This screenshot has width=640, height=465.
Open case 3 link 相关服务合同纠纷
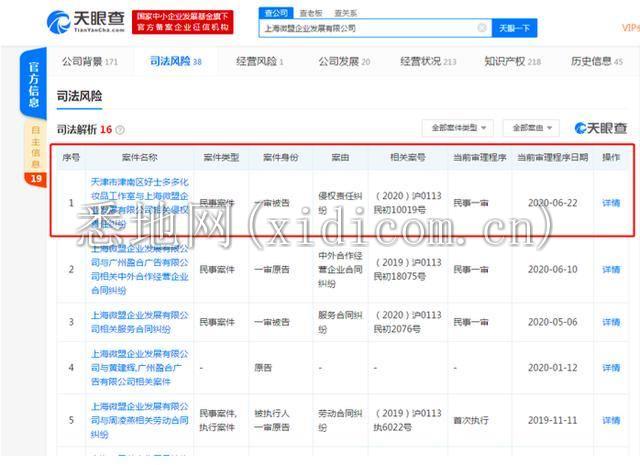point(140,322)
